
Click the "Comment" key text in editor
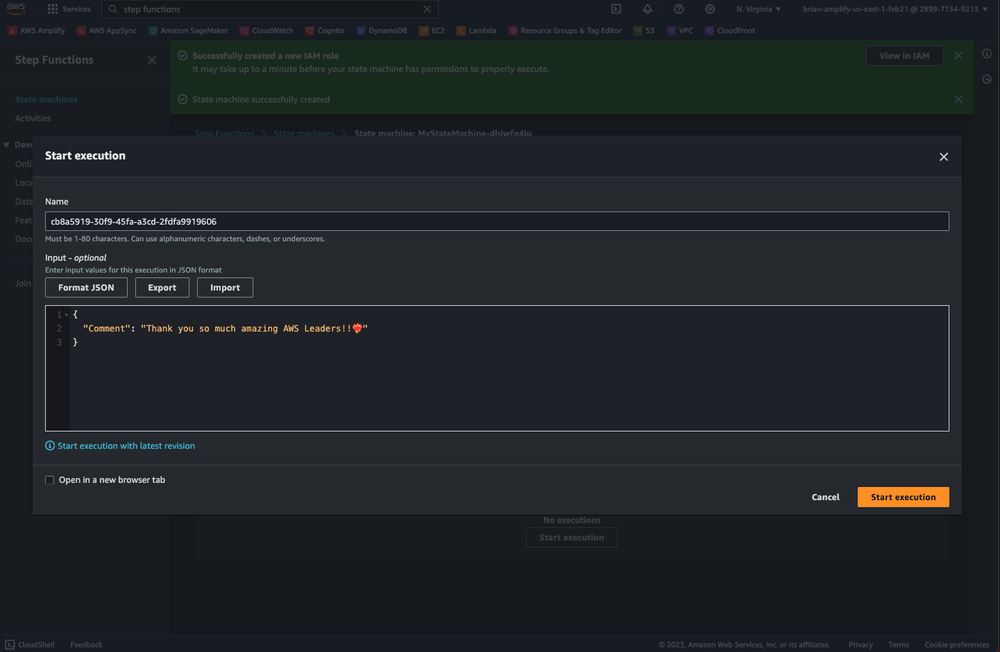tap(107, 329)
